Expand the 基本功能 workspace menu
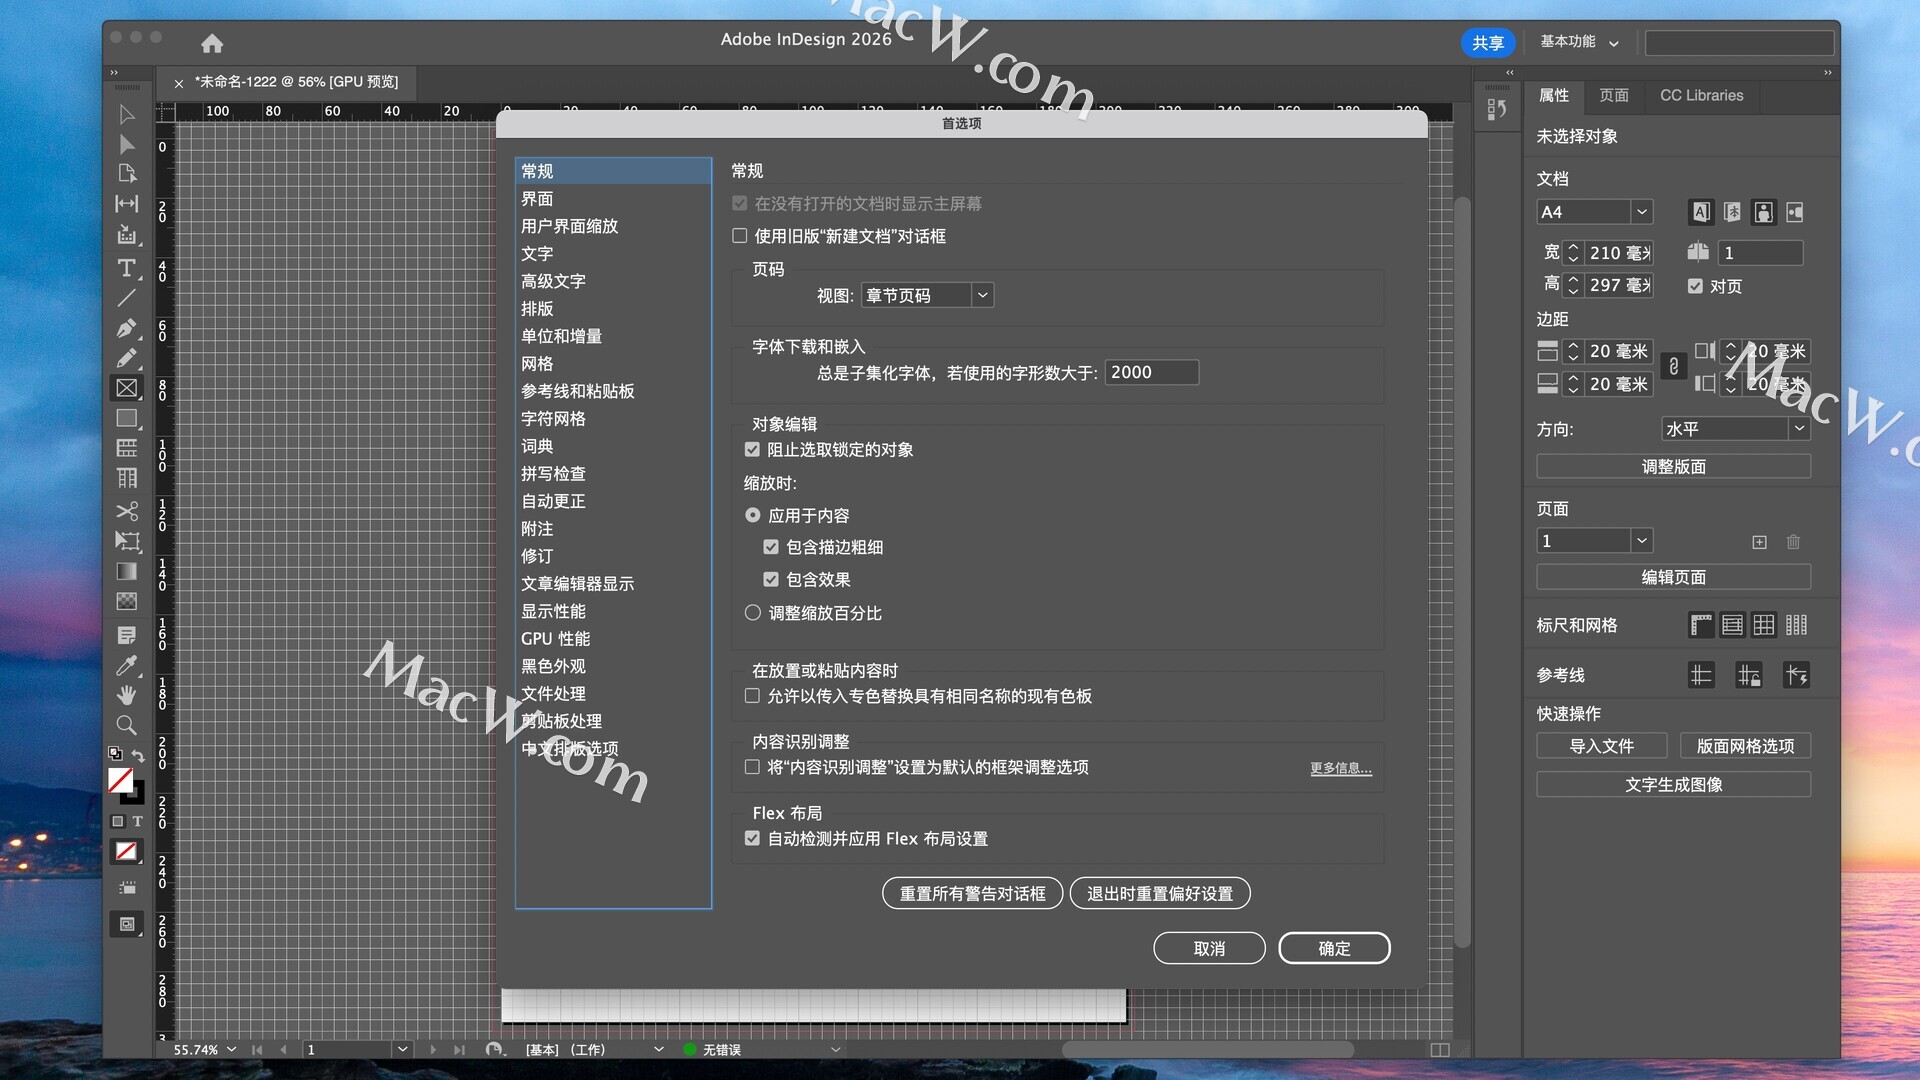 click(1579, 42)
